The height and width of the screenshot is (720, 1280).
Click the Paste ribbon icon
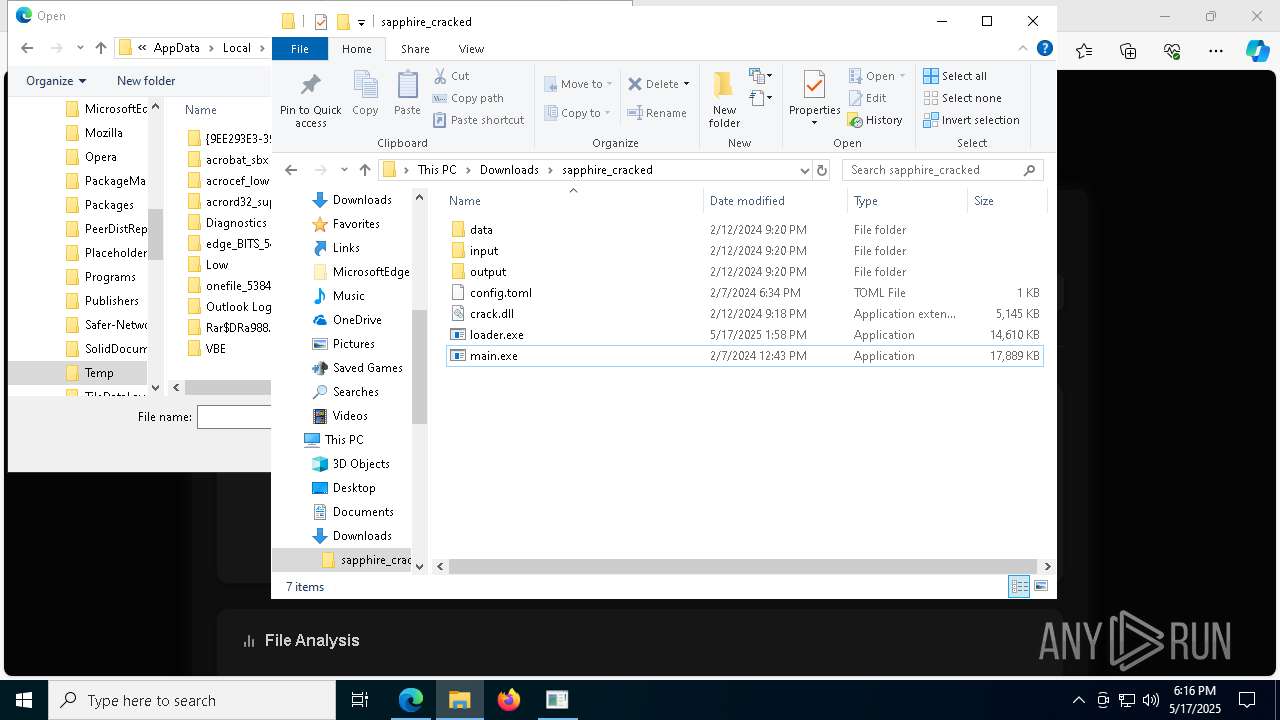tap(407, 85)
